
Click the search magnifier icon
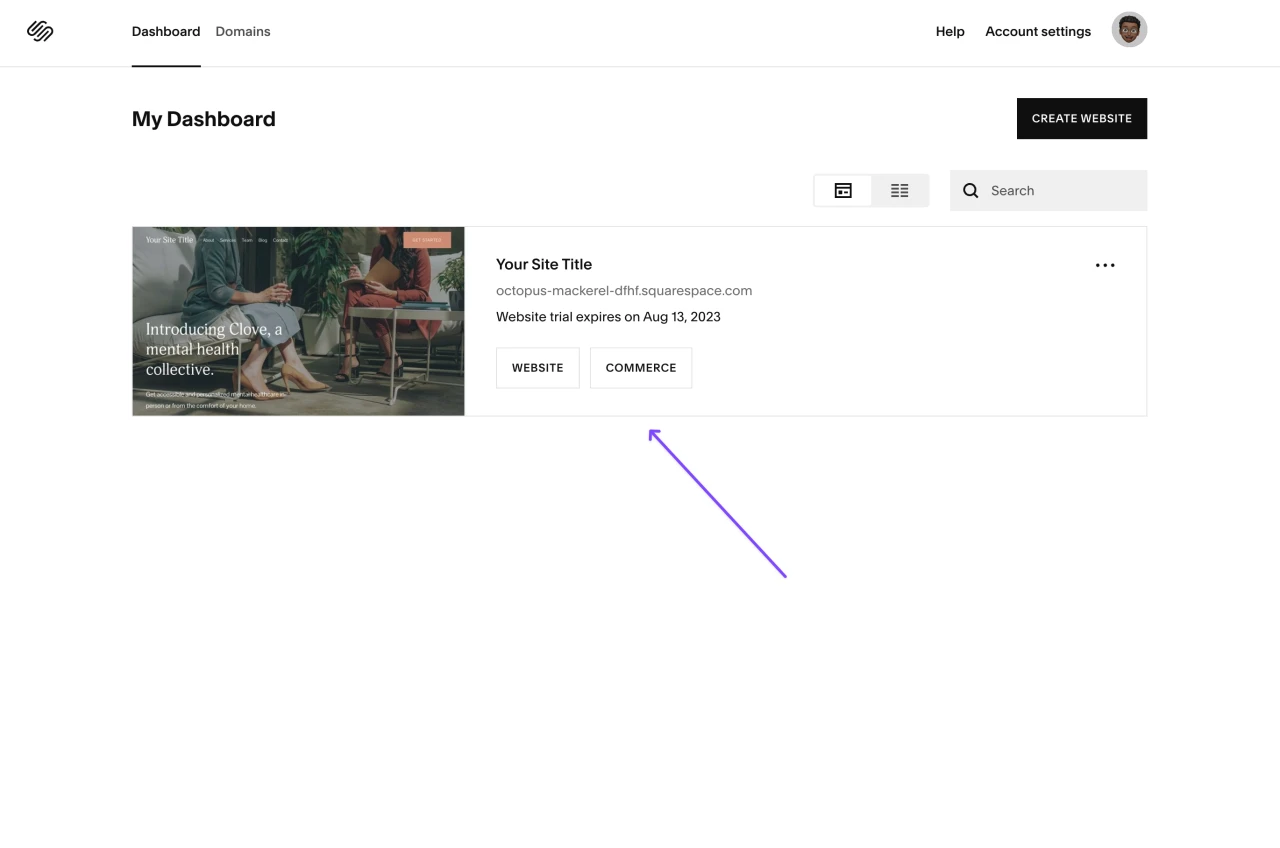click(970, 191)
